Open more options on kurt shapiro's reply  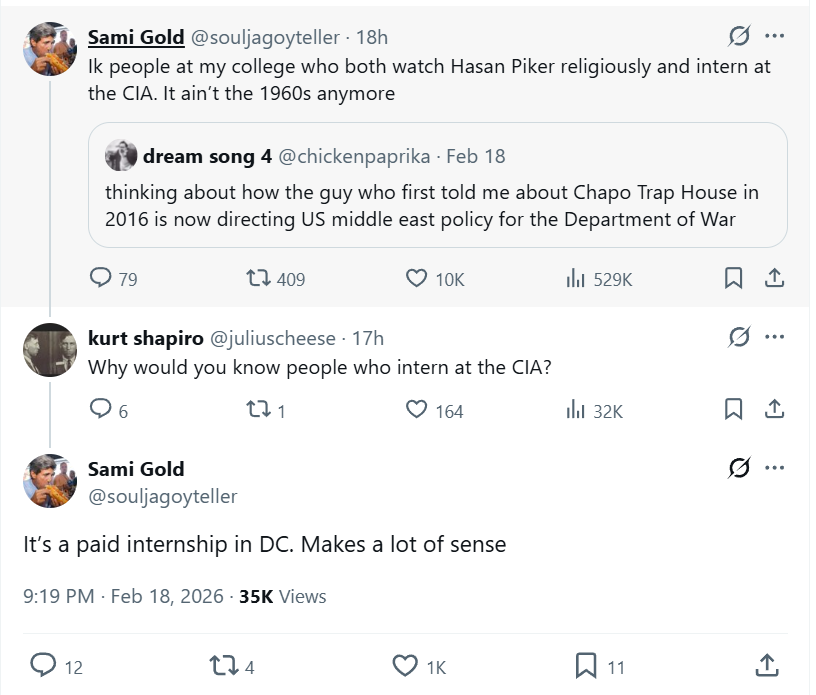pos(774,336)
